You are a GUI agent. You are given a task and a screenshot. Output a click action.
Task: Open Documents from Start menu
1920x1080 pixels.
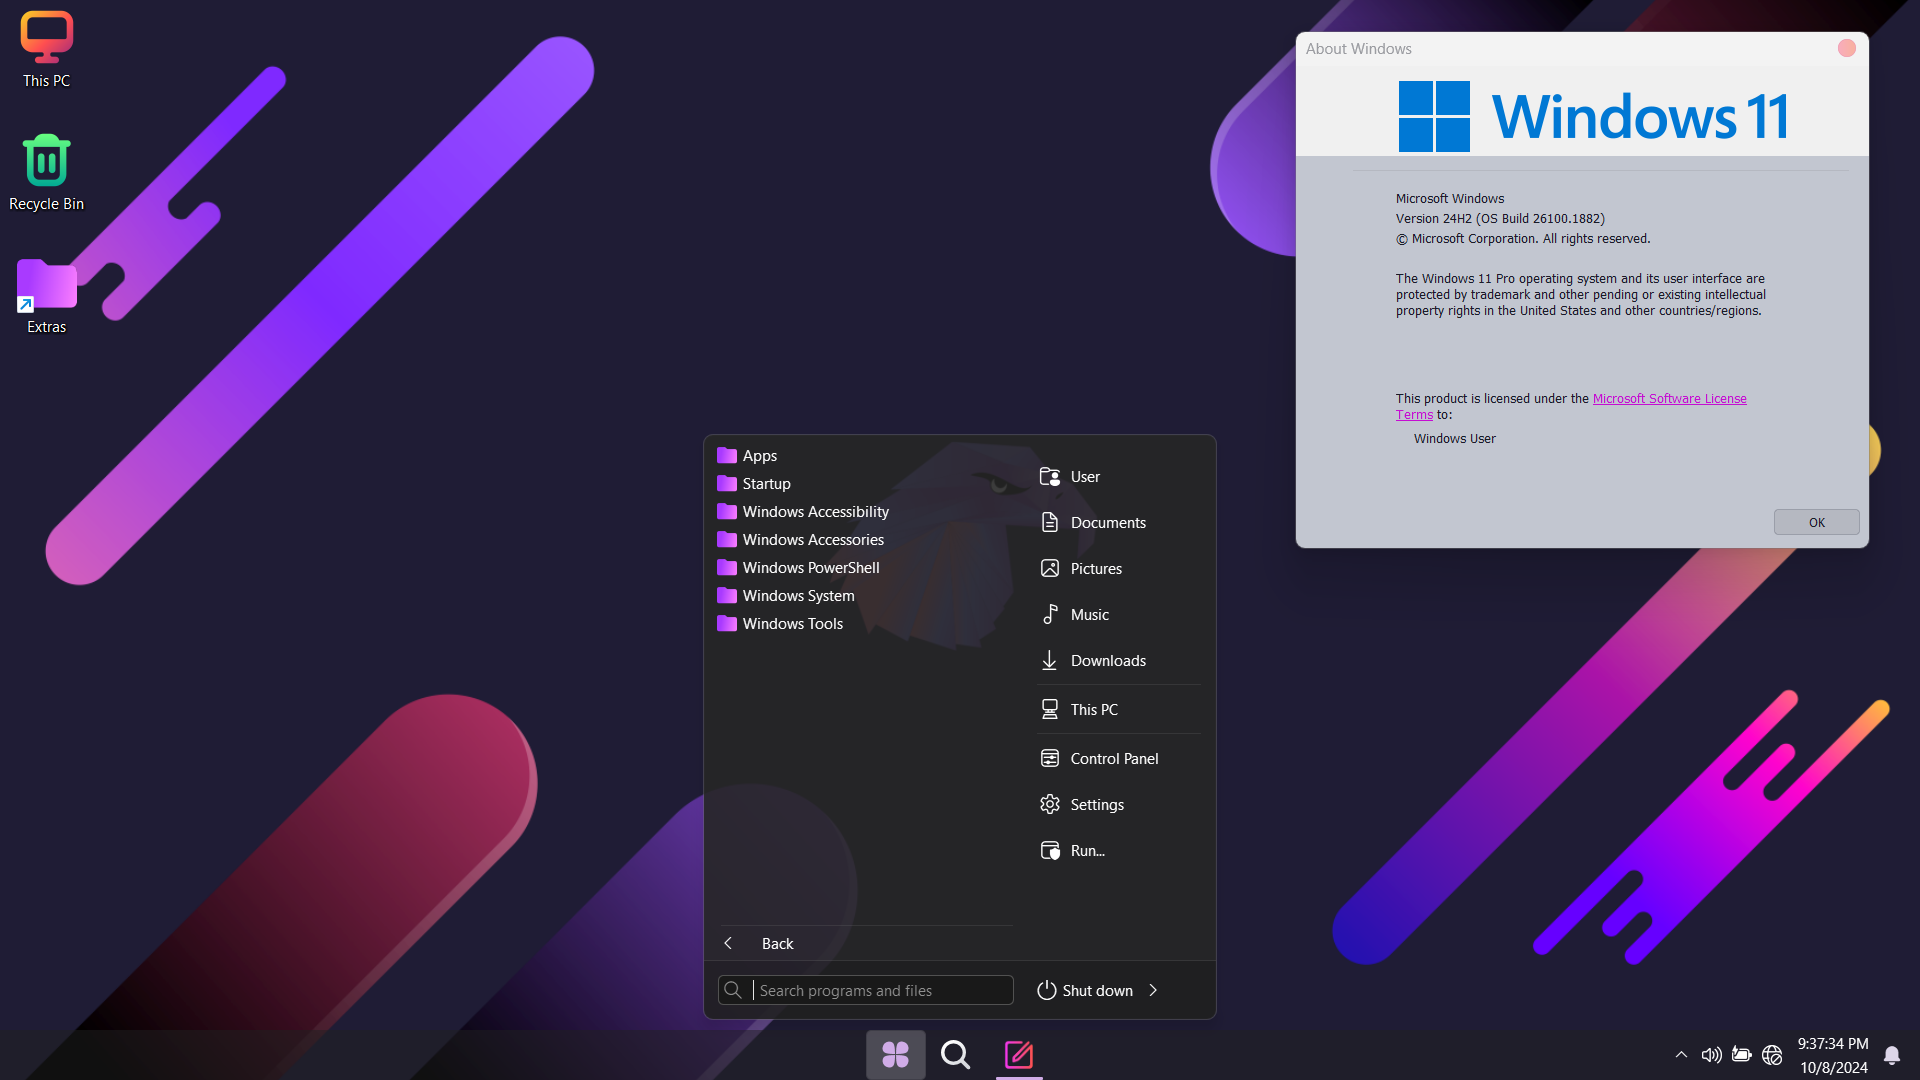click(1118, 522)
